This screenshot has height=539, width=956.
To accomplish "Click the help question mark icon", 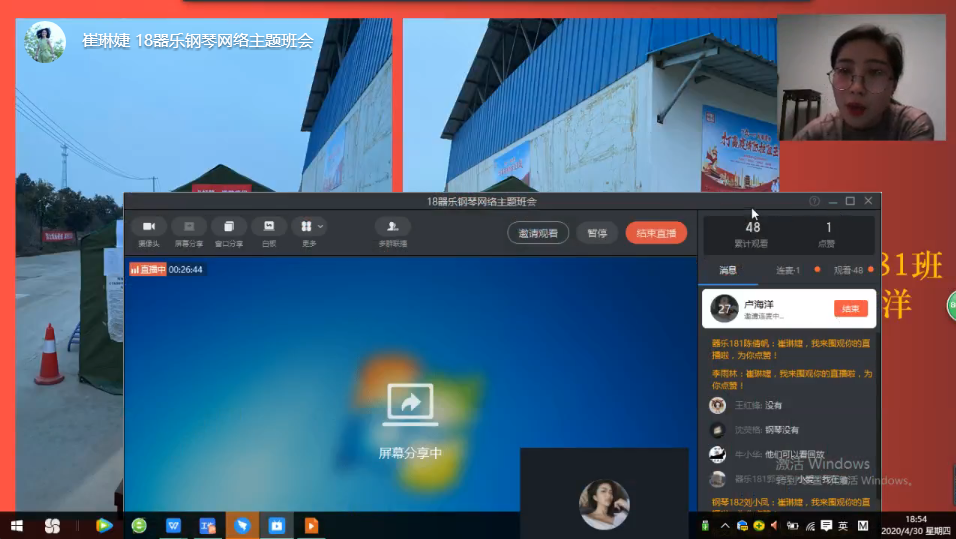I will click(814, 201).
